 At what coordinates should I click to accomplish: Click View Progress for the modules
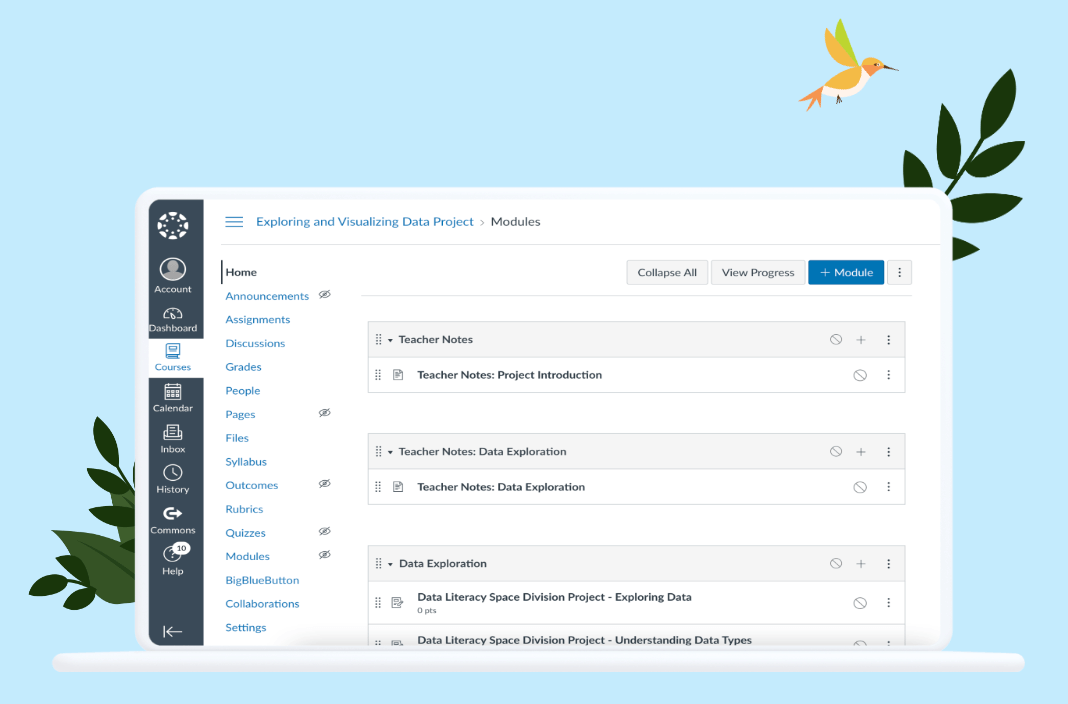point(757,272)
